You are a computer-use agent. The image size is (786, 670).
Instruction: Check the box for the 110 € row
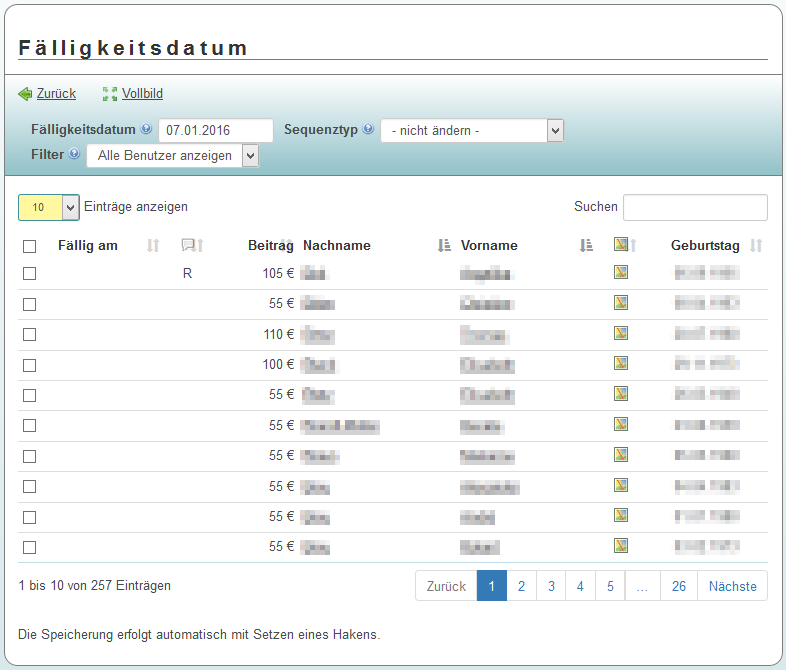pos(29,335)
